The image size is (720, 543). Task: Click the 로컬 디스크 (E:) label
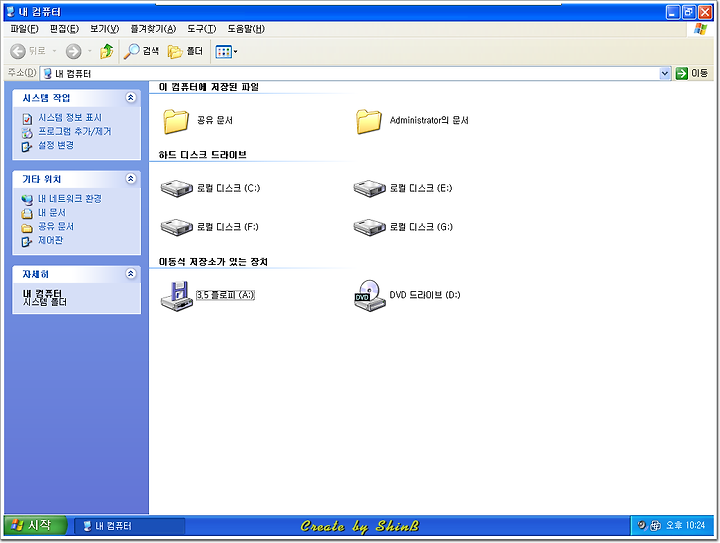point(421,188)
